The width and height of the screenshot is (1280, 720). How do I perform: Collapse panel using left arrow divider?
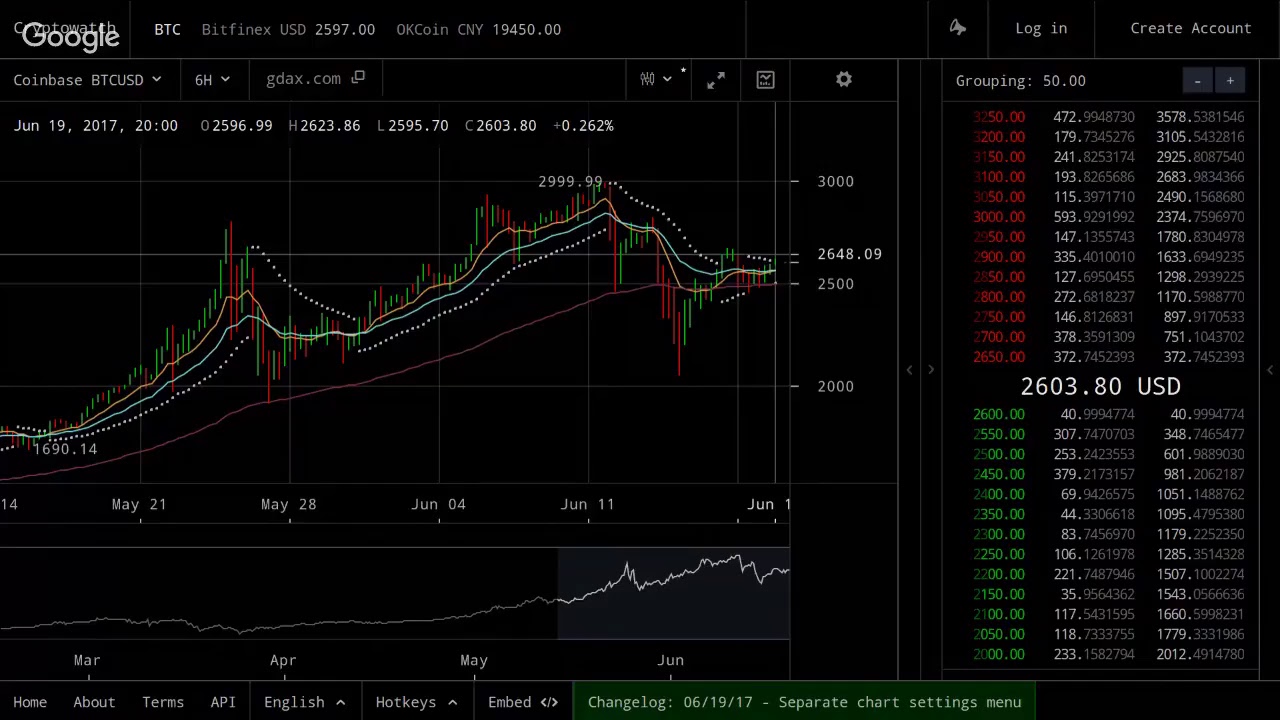pos(909,370)
